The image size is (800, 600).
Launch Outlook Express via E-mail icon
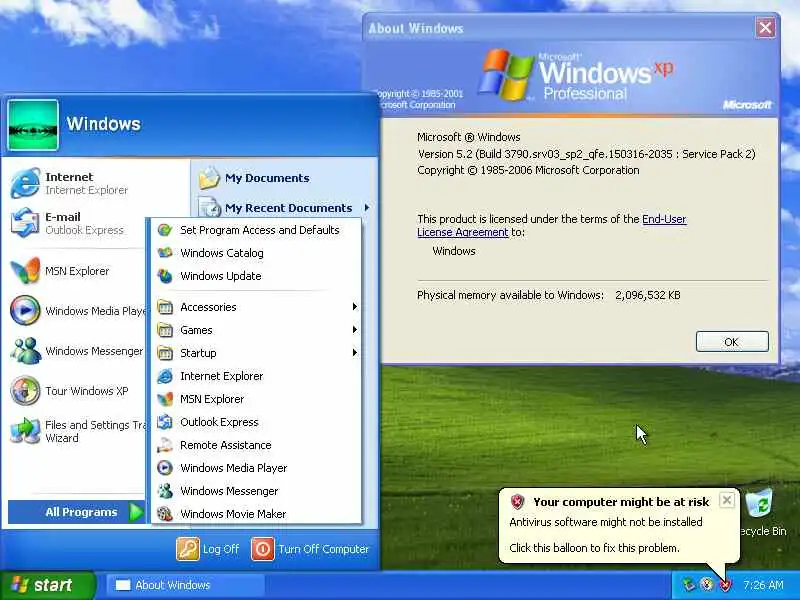(x=25, y=223)
